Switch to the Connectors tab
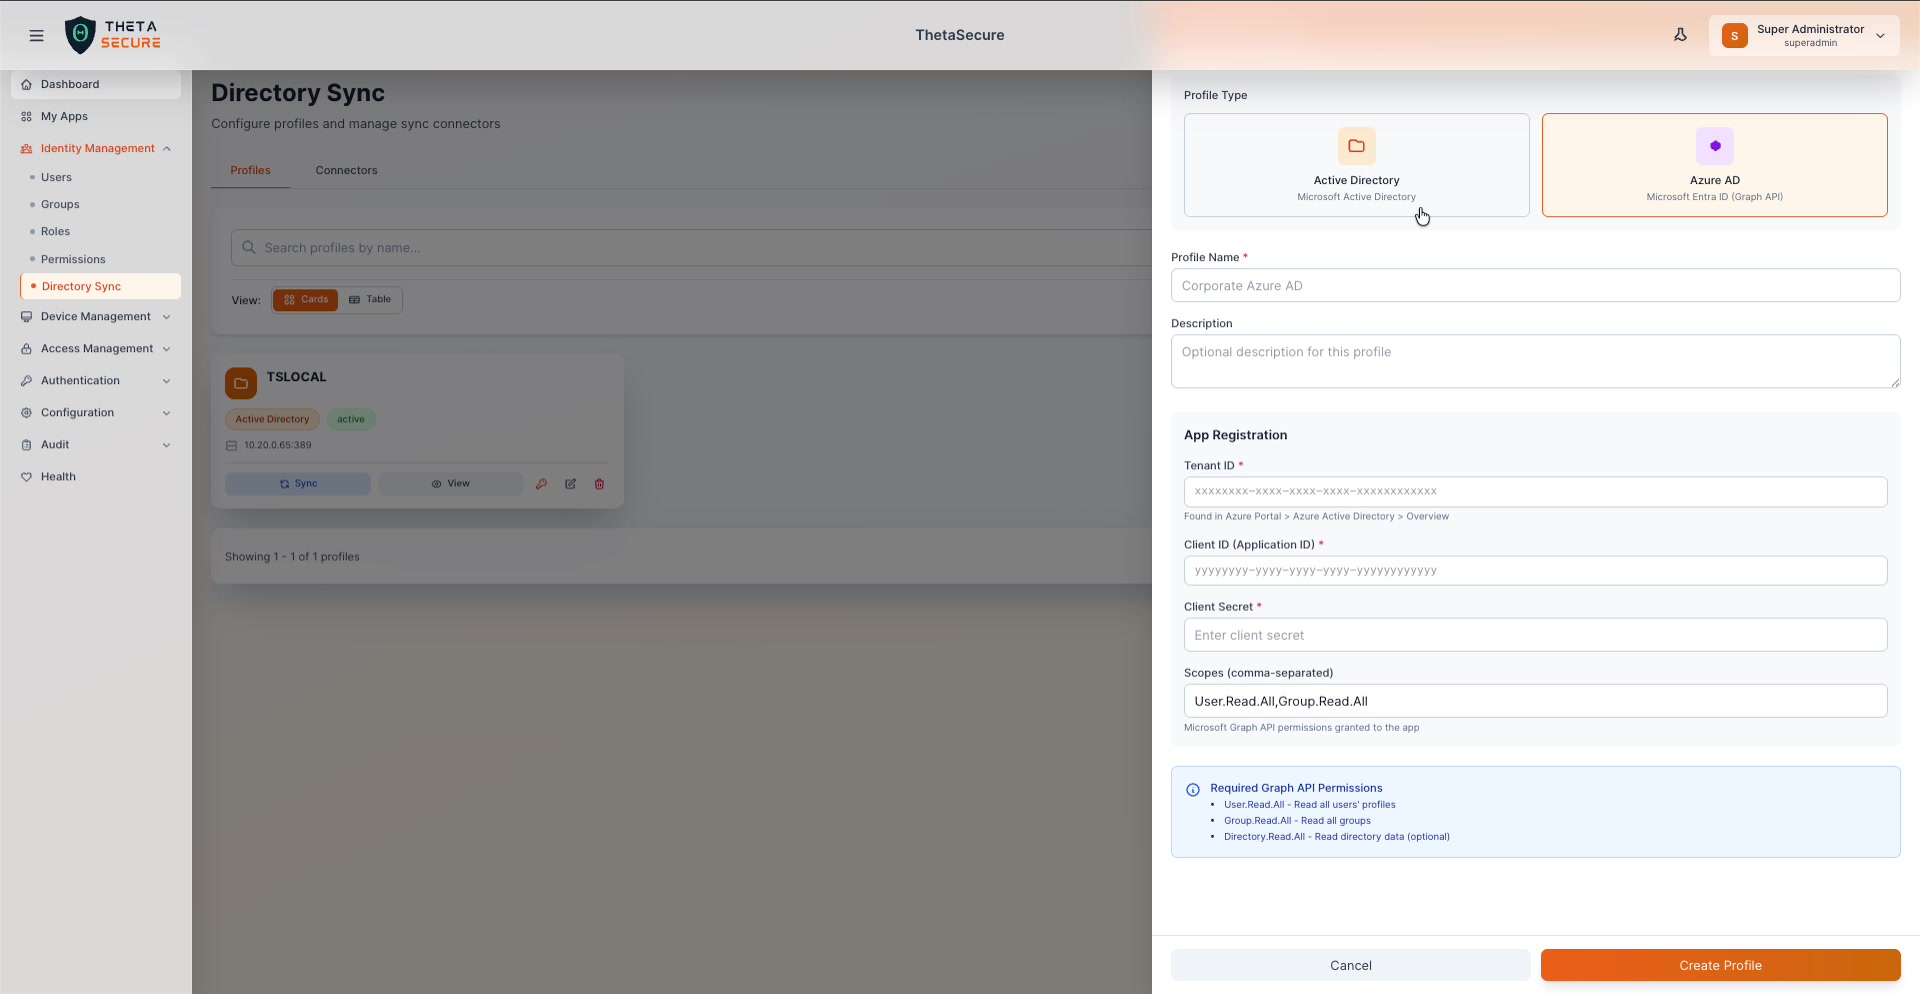Viewport: 1920px width, 994px height. tap(346, 170)
